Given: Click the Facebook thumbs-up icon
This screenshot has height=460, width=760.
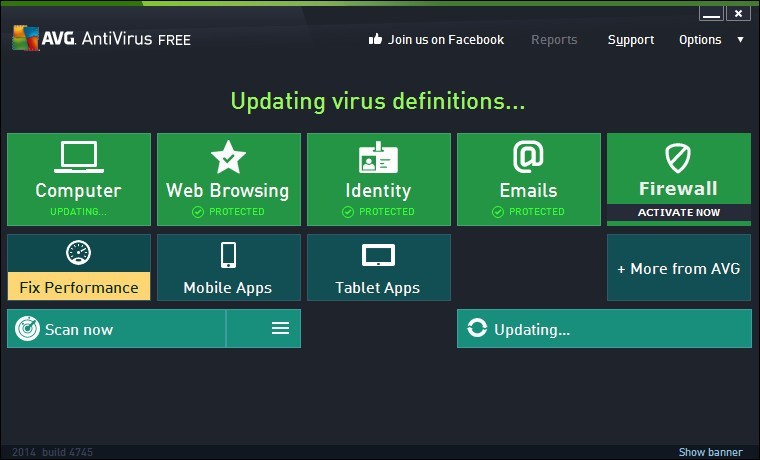Looking at the screenshot, I should click(x=375, y=39).
